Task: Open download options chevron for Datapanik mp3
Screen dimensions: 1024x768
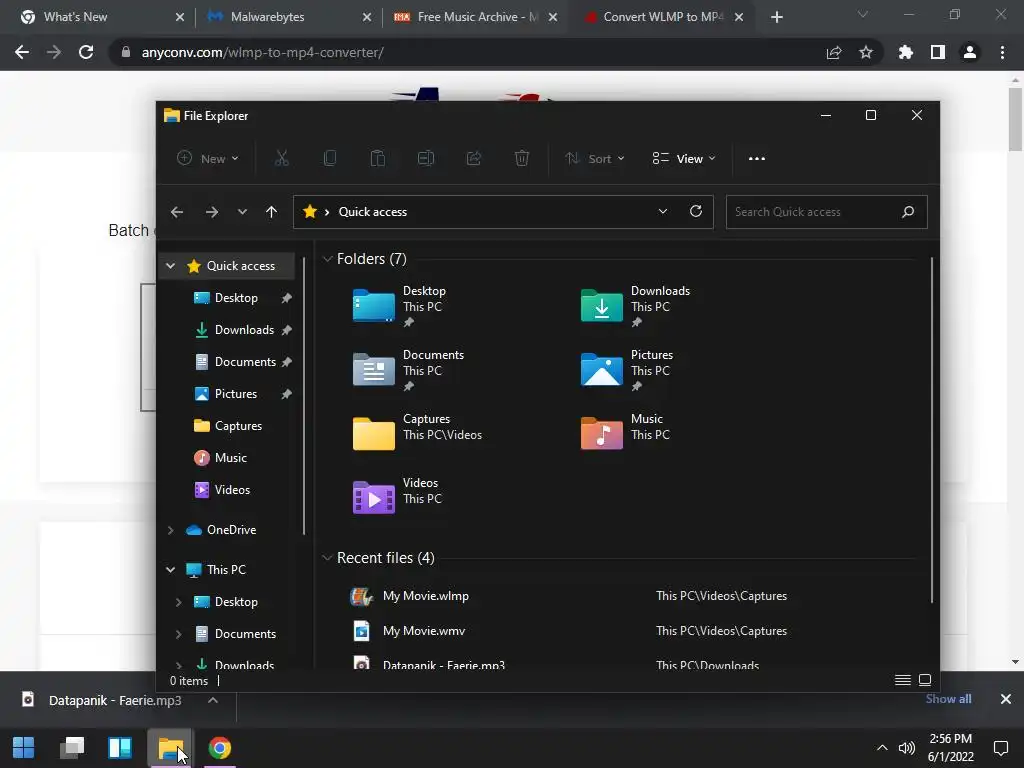Action: pyautogui.click(x=213, y=700)
